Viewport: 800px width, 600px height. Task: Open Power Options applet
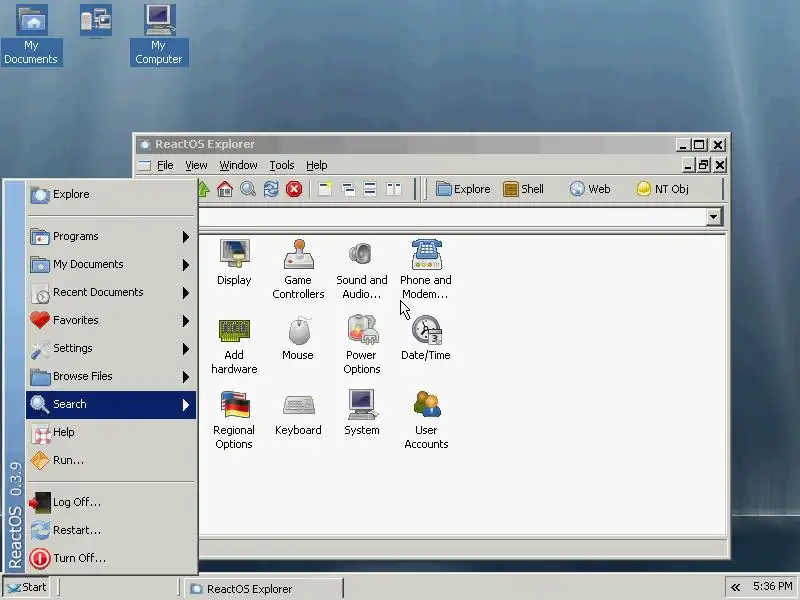(x=362, y=345)
